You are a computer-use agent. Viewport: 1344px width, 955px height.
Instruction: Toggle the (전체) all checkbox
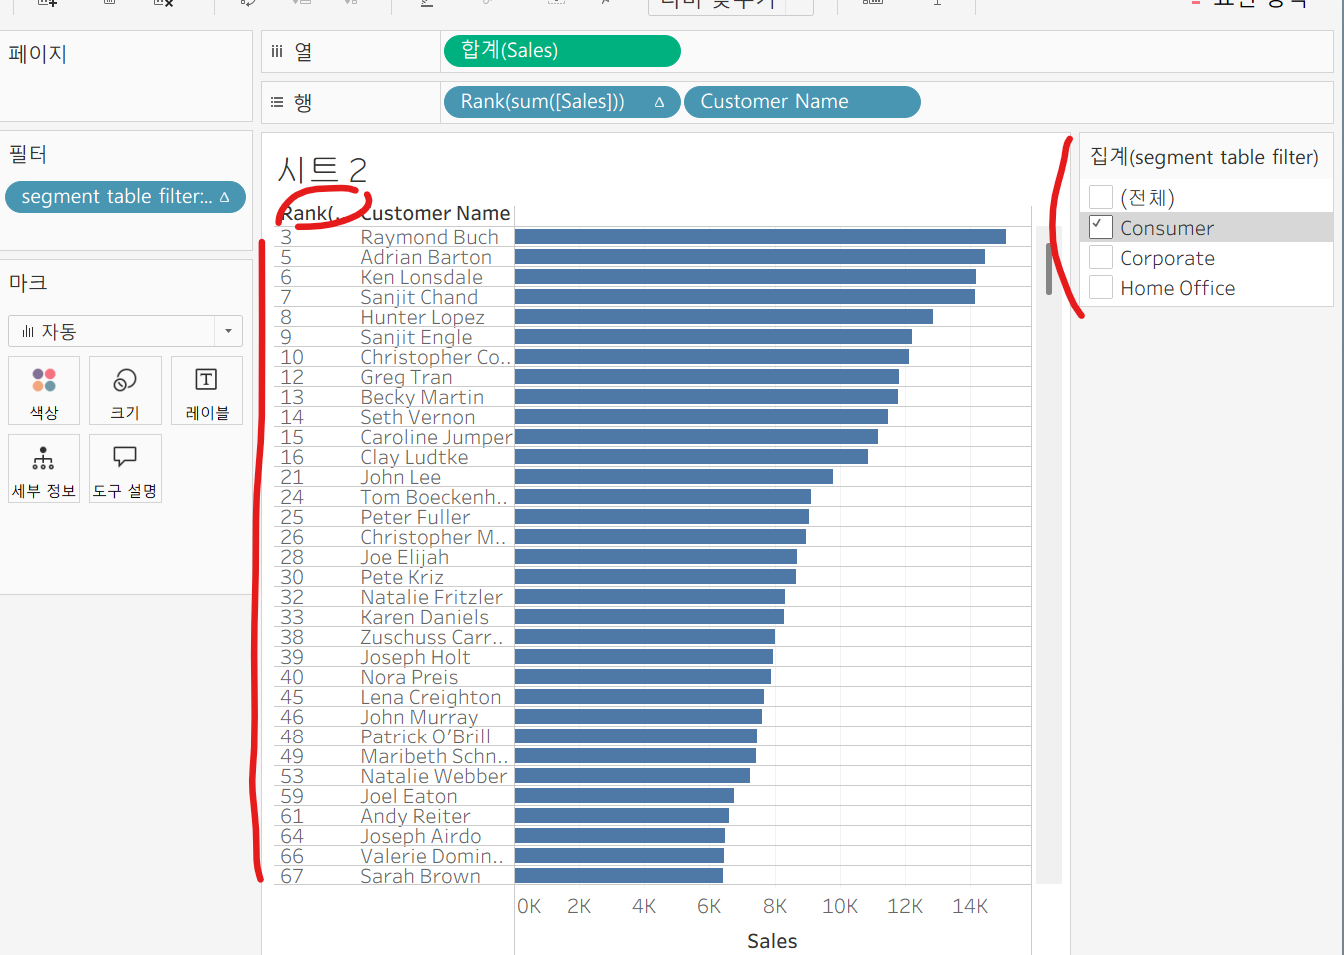1101,197
